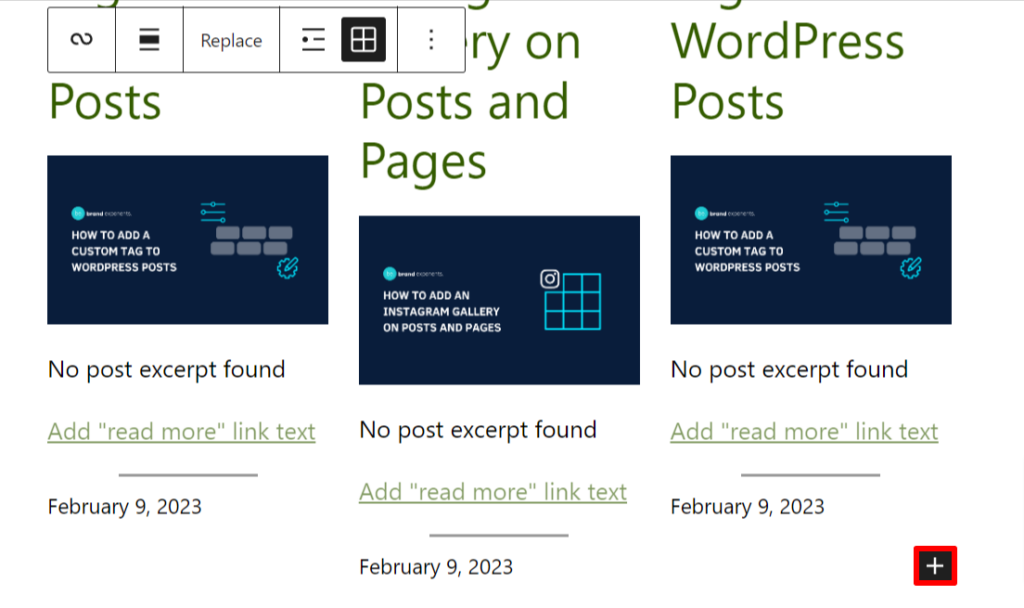Click the black plus block inserter
Screen dimensions: 1024x608
coord(935,565)
